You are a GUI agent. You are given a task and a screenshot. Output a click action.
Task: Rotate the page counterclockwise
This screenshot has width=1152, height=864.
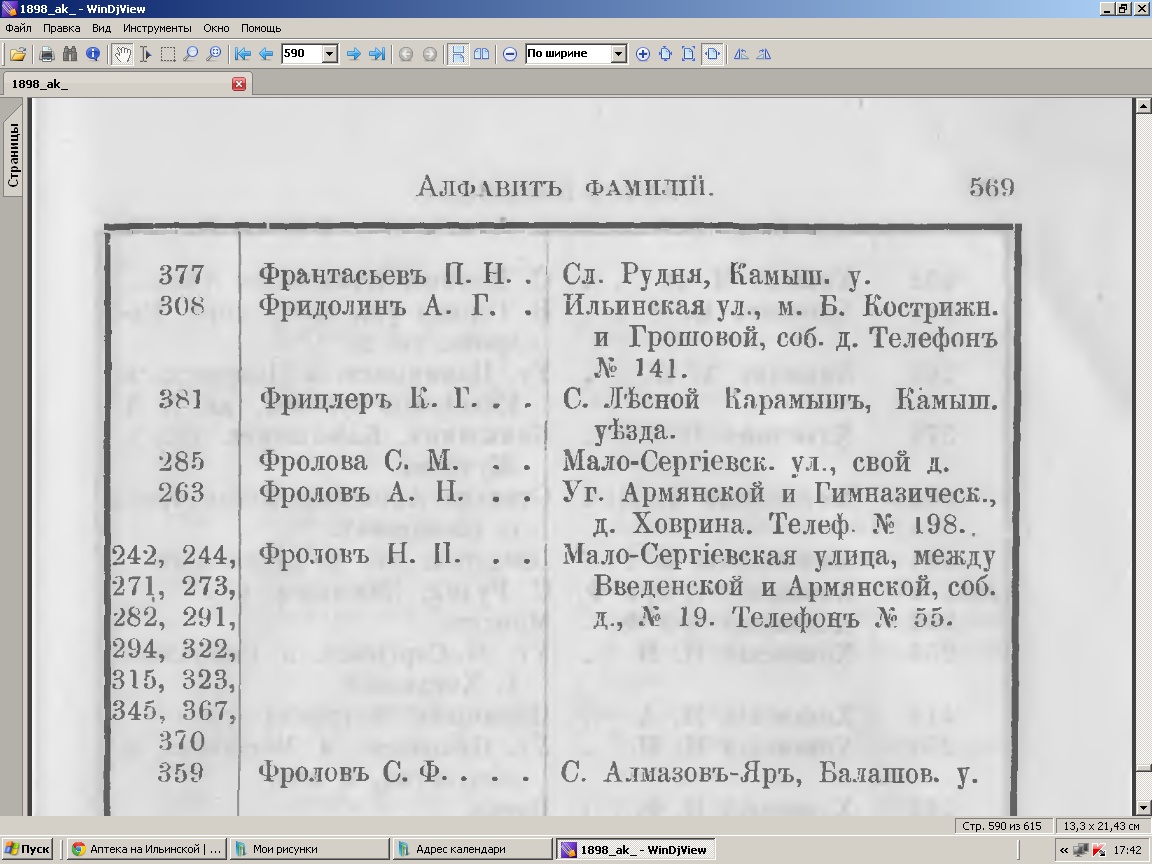pyautogui.click(x=741, y=54)
